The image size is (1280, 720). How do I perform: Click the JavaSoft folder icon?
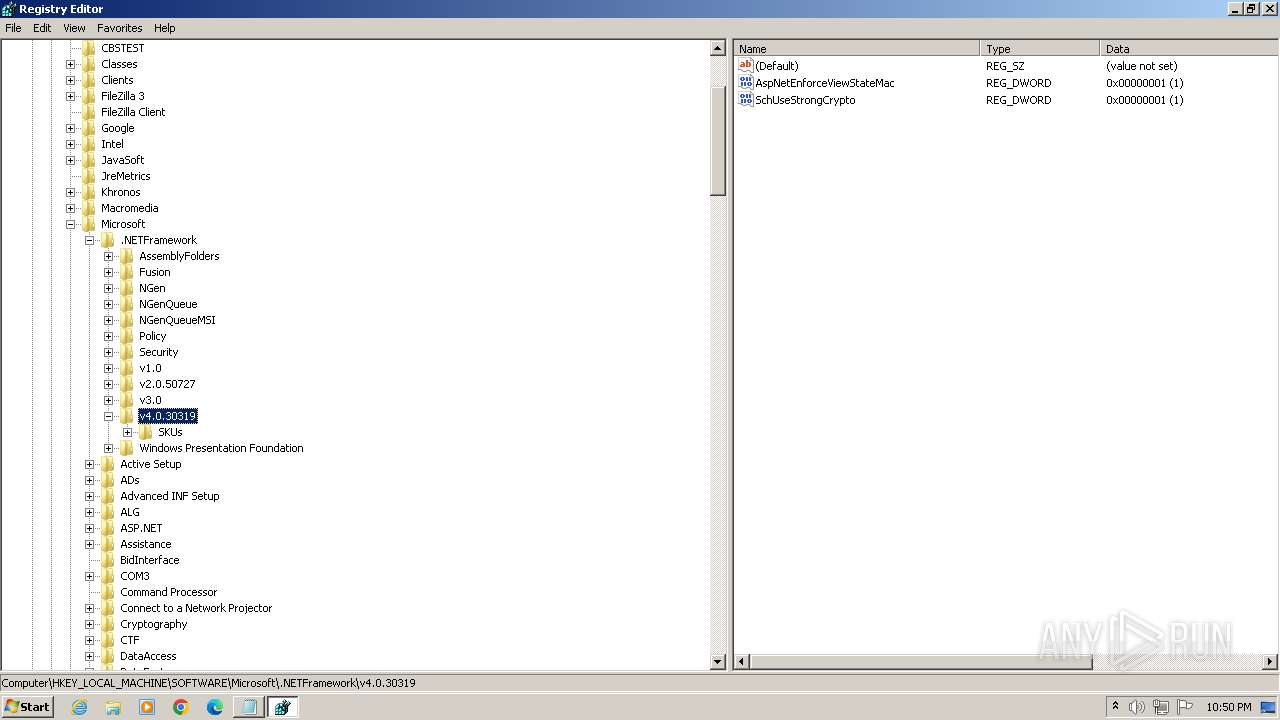89,160
